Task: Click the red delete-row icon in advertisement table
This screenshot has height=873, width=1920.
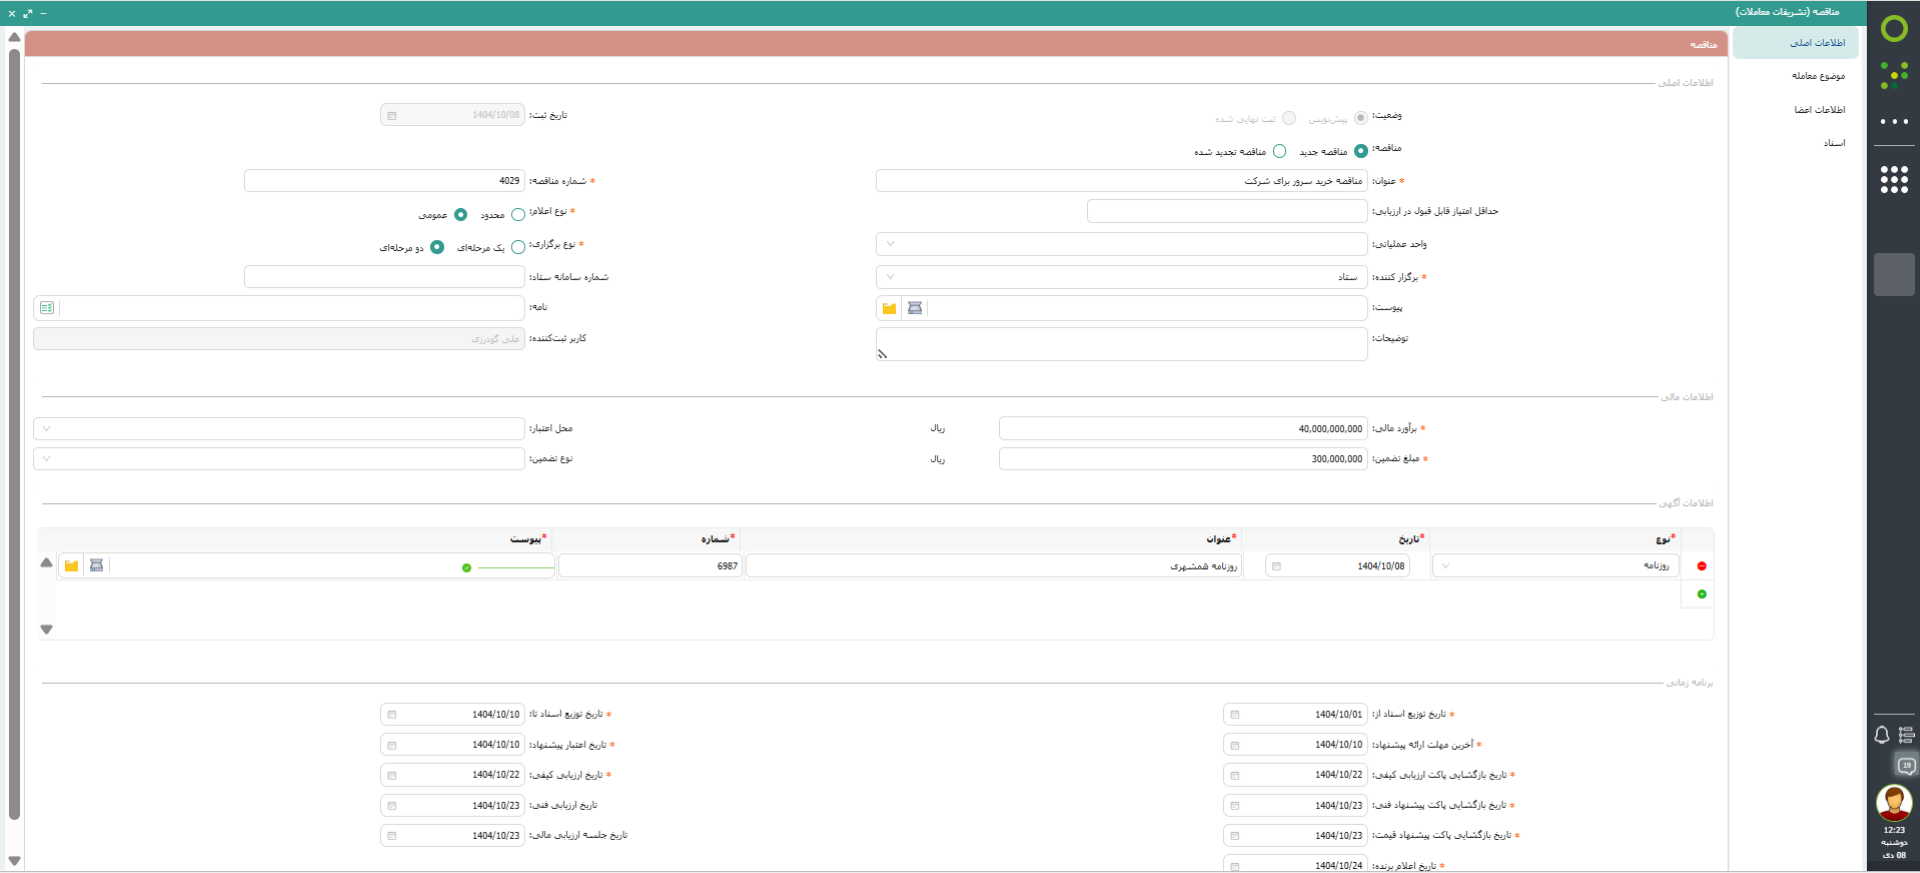Action: (1701, 566)
